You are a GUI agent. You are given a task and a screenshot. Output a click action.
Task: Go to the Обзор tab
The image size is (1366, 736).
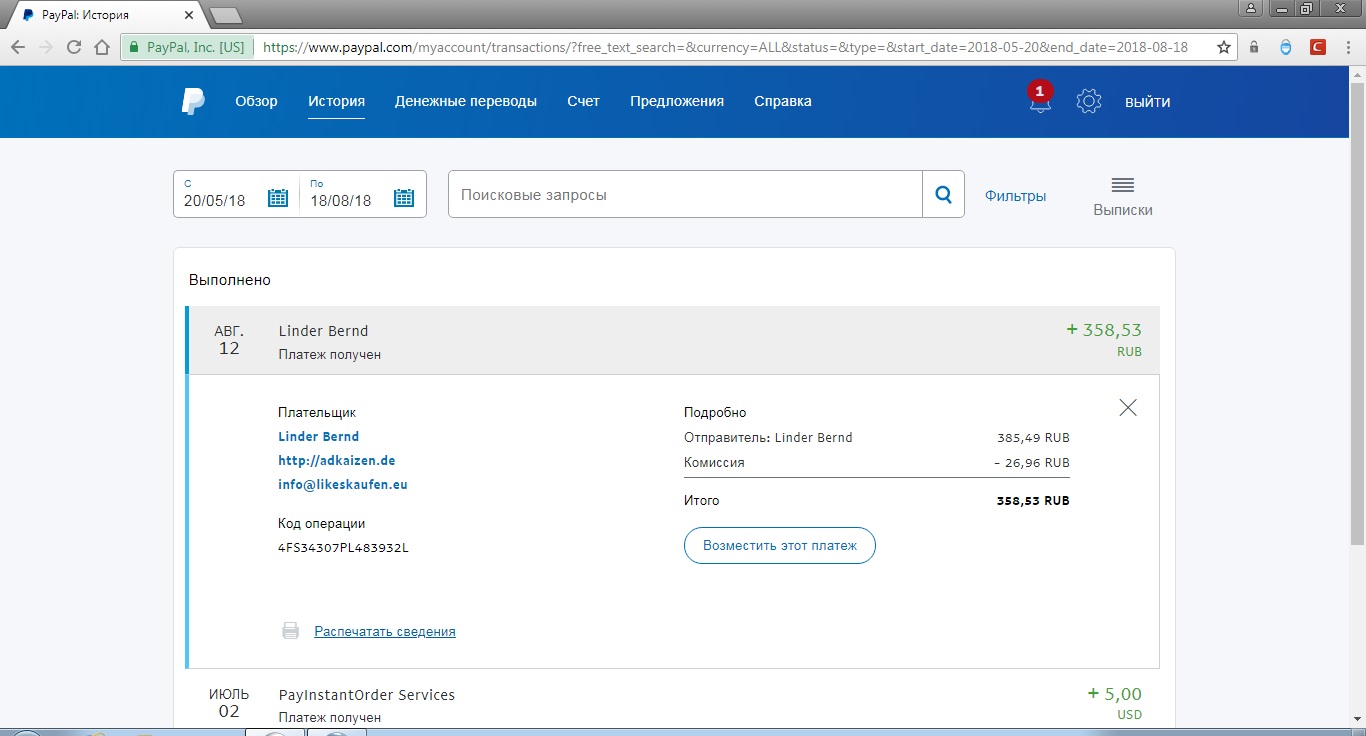coord(256,101)
